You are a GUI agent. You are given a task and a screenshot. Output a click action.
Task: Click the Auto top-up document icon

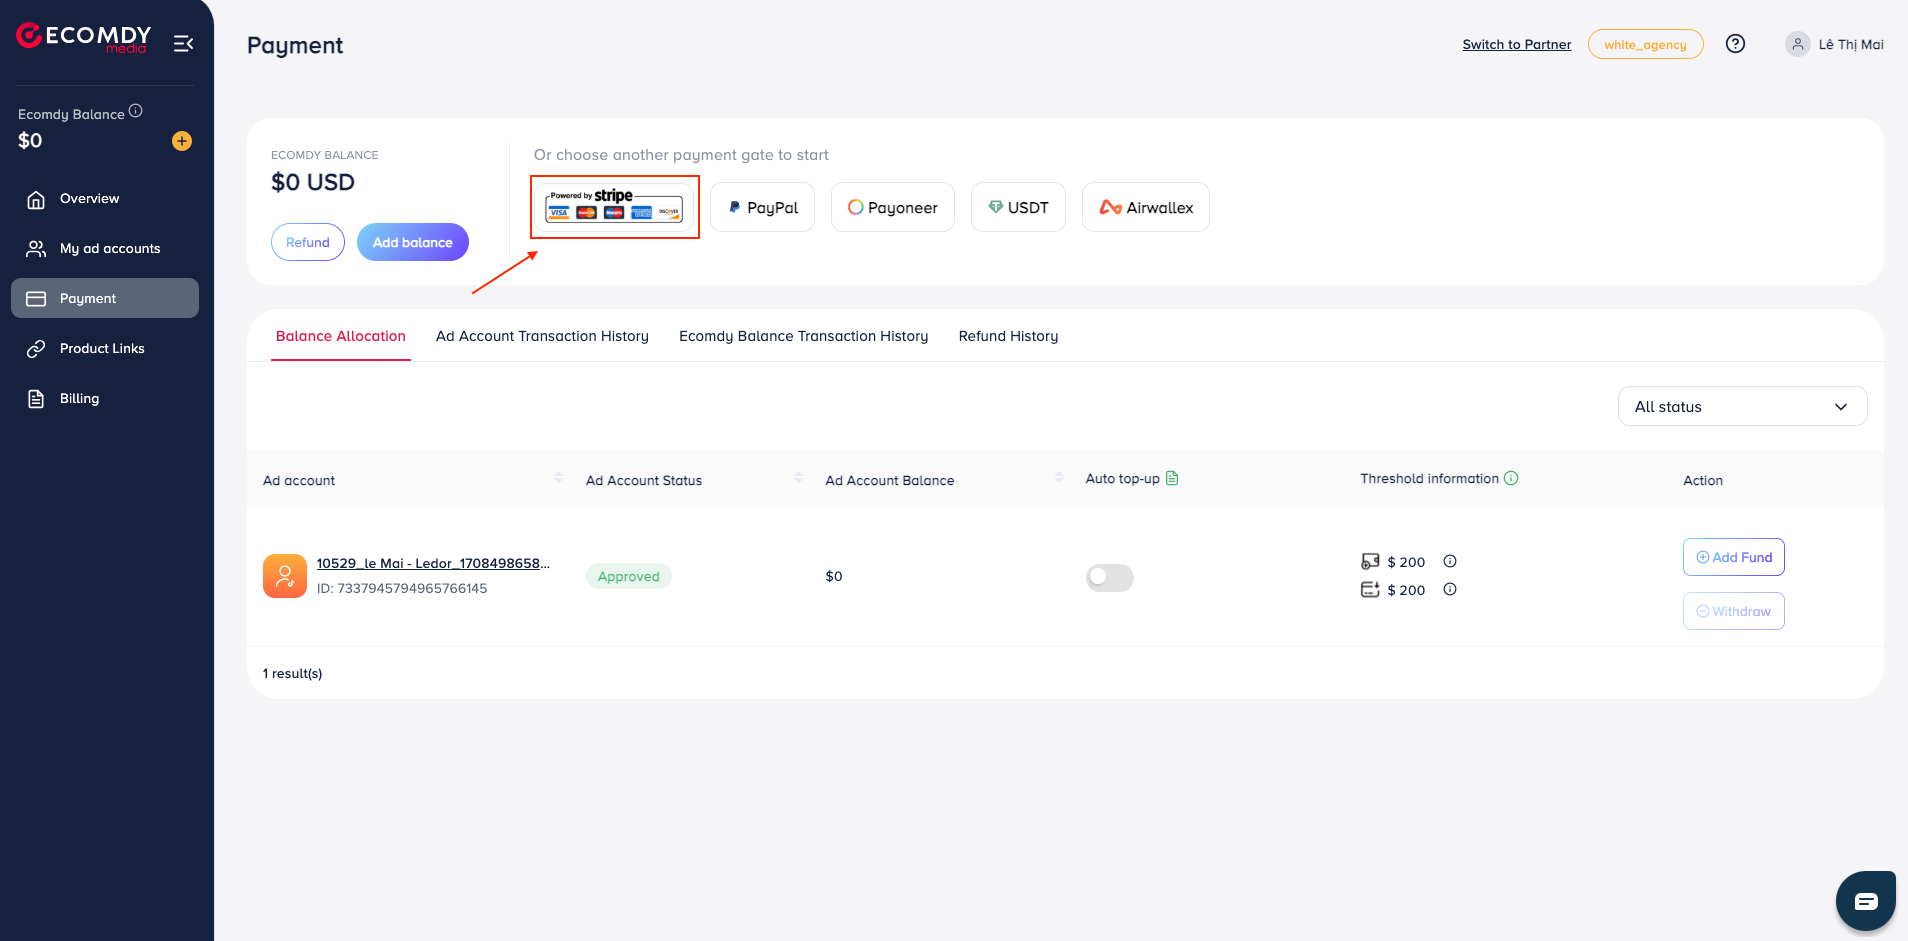[x=1172, y=478]
